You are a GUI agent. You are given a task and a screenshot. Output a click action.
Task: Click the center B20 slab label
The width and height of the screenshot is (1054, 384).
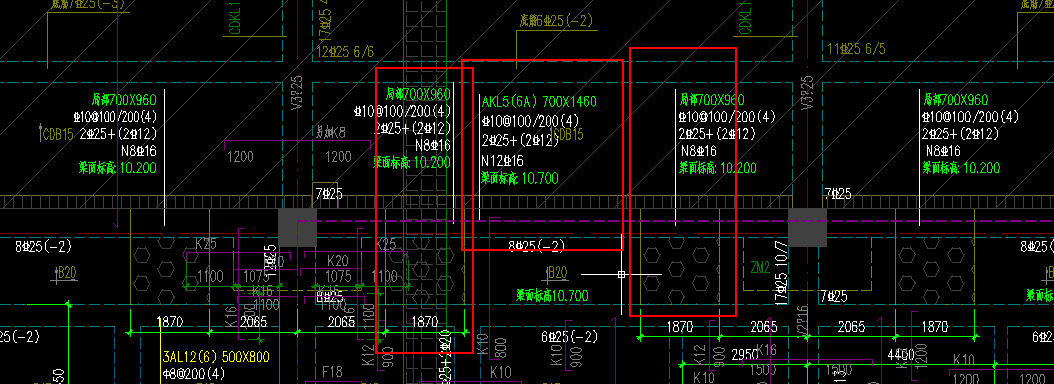[x=558, y=272]
